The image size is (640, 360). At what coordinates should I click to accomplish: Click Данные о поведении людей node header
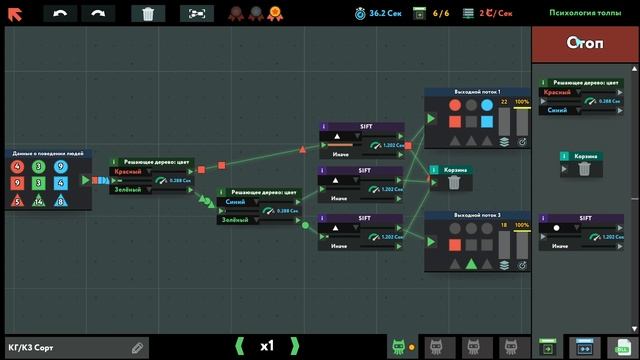click(48, 153)
